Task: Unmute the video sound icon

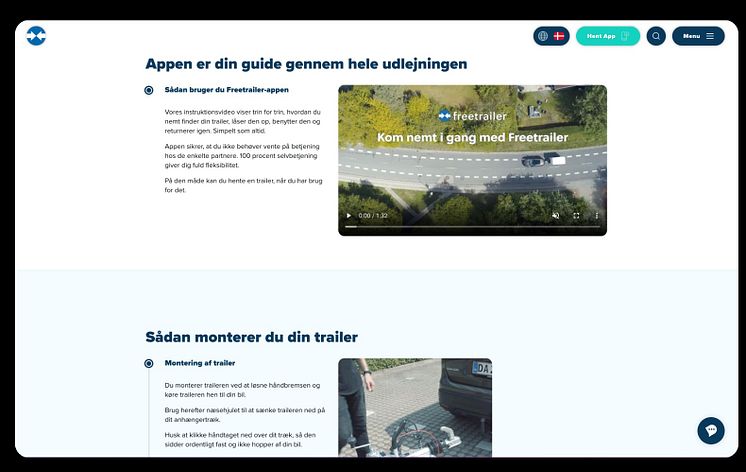Action: [555, 216]
